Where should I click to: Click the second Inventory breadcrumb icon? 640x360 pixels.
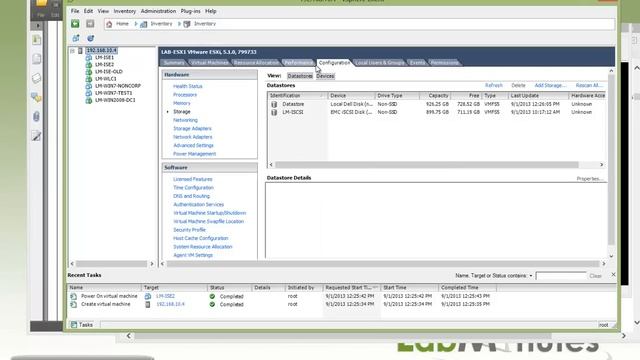187,24
